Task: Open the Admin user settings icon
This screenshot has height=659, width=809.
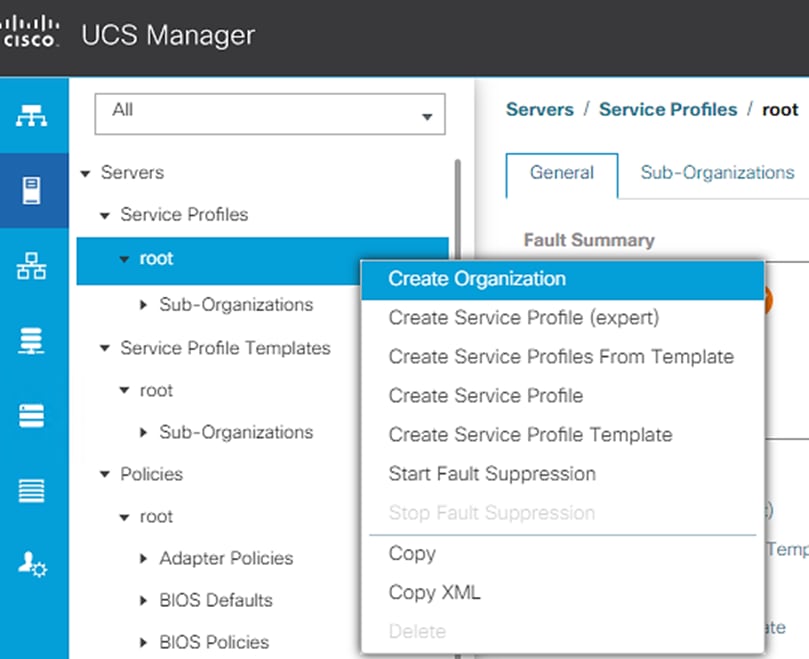Action: (33, 567)
